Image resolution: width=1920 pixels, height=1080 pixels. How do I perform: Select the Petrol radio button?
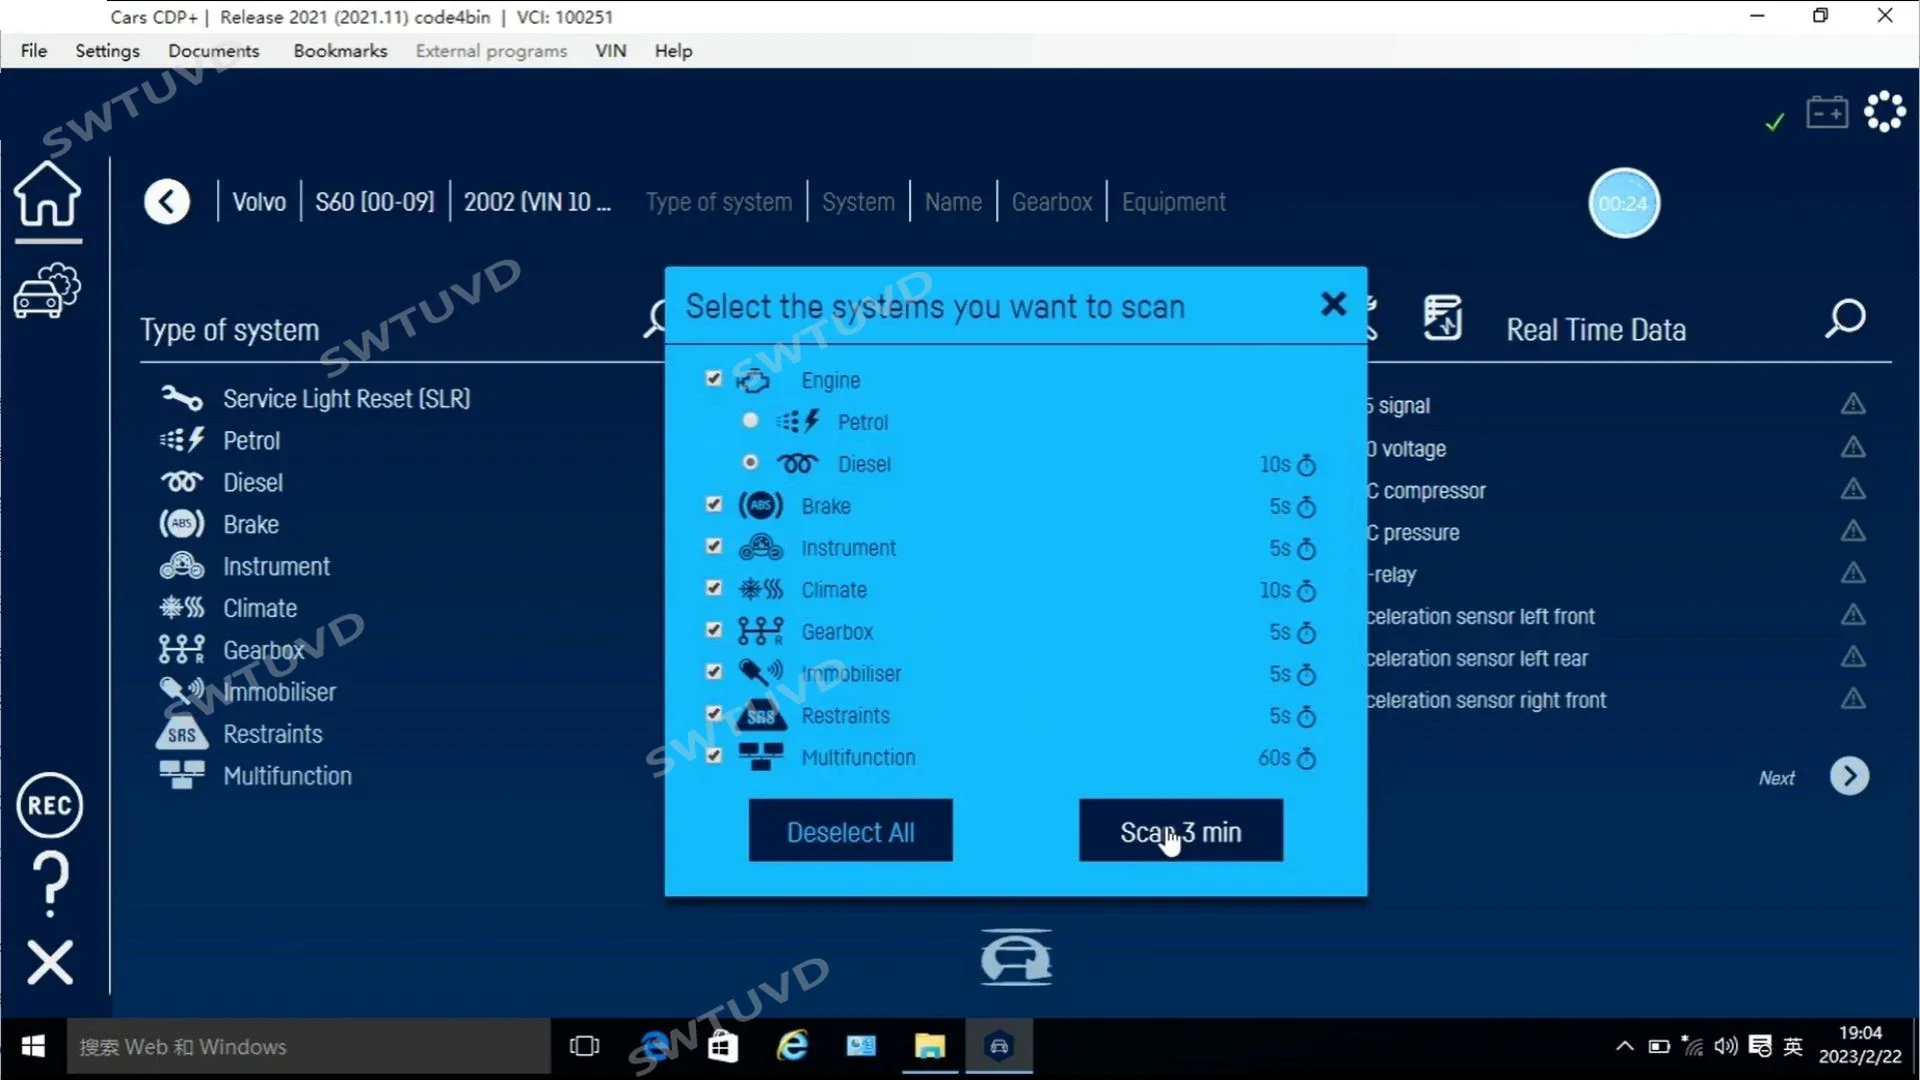[750, 421]
